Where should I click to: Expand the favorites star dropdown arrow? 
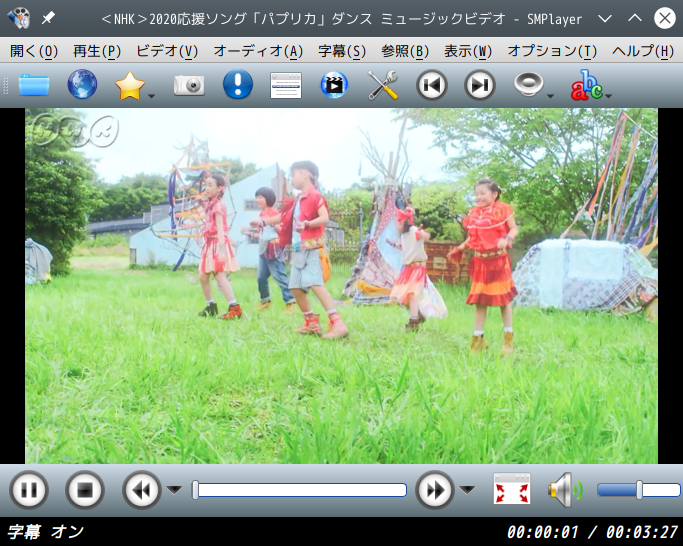pos(151,96)
